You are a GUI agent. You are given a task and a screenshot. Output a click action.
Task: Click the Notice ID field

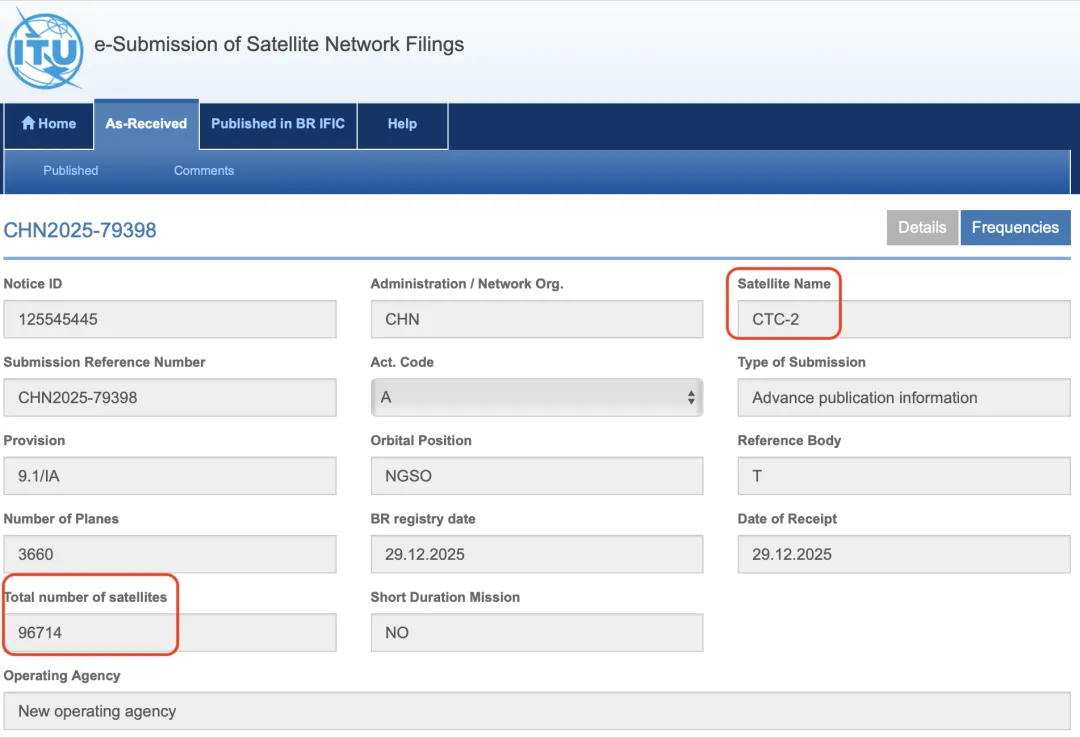coord(170,320)
